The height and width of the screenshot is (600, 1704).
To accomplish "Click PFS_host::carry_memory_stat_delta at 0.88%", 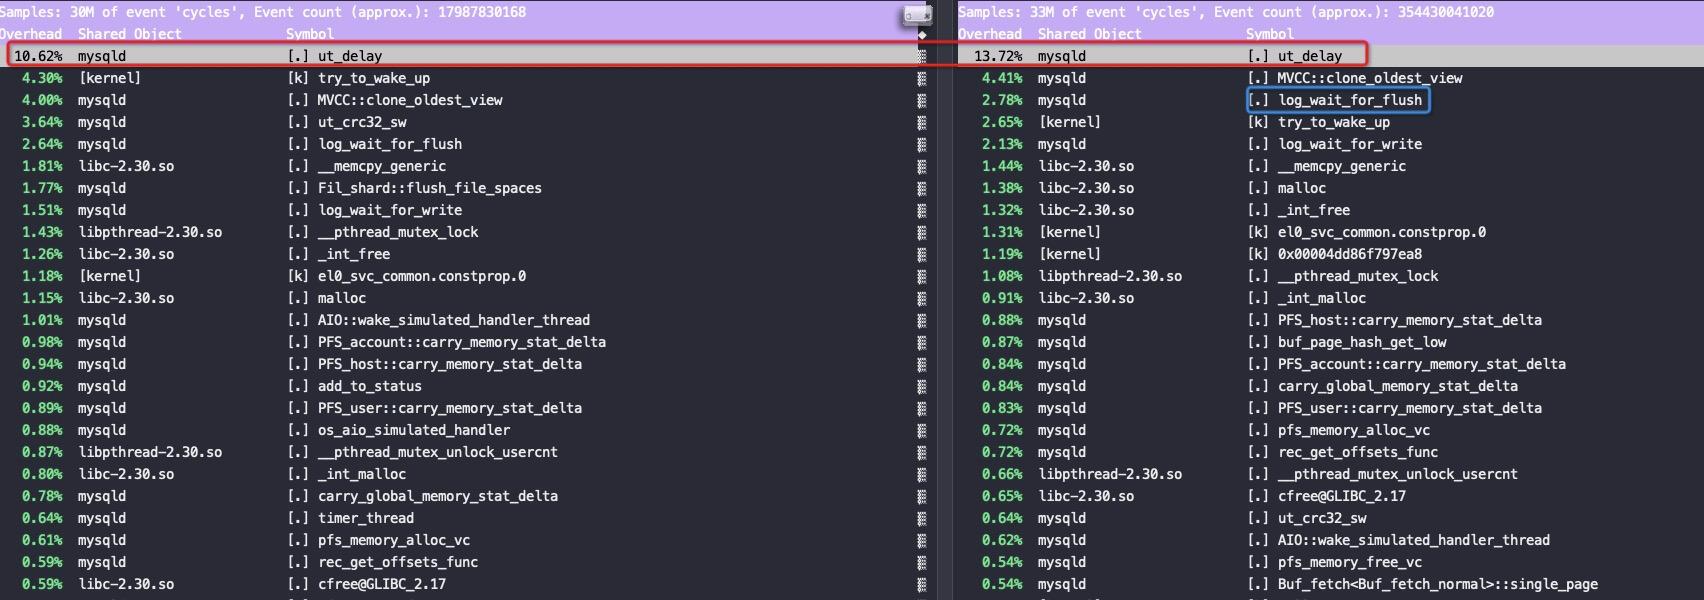I will pyautogui.click(x=1410, y=320).
